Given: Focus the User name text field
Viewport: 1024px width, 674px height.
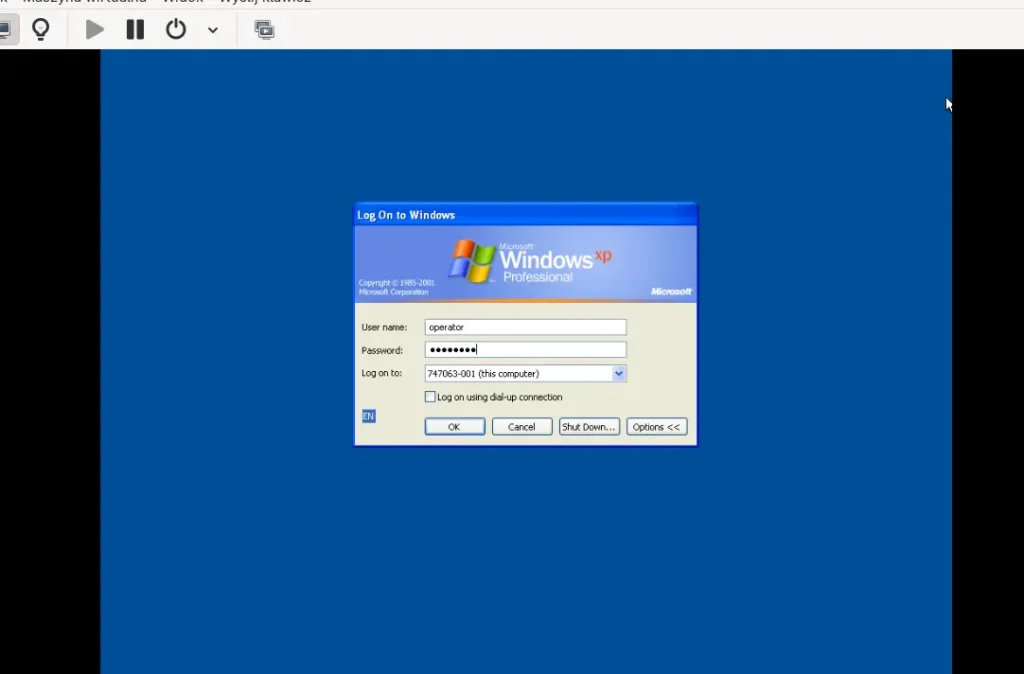Looking at the screenshot, I should (525, 327).
